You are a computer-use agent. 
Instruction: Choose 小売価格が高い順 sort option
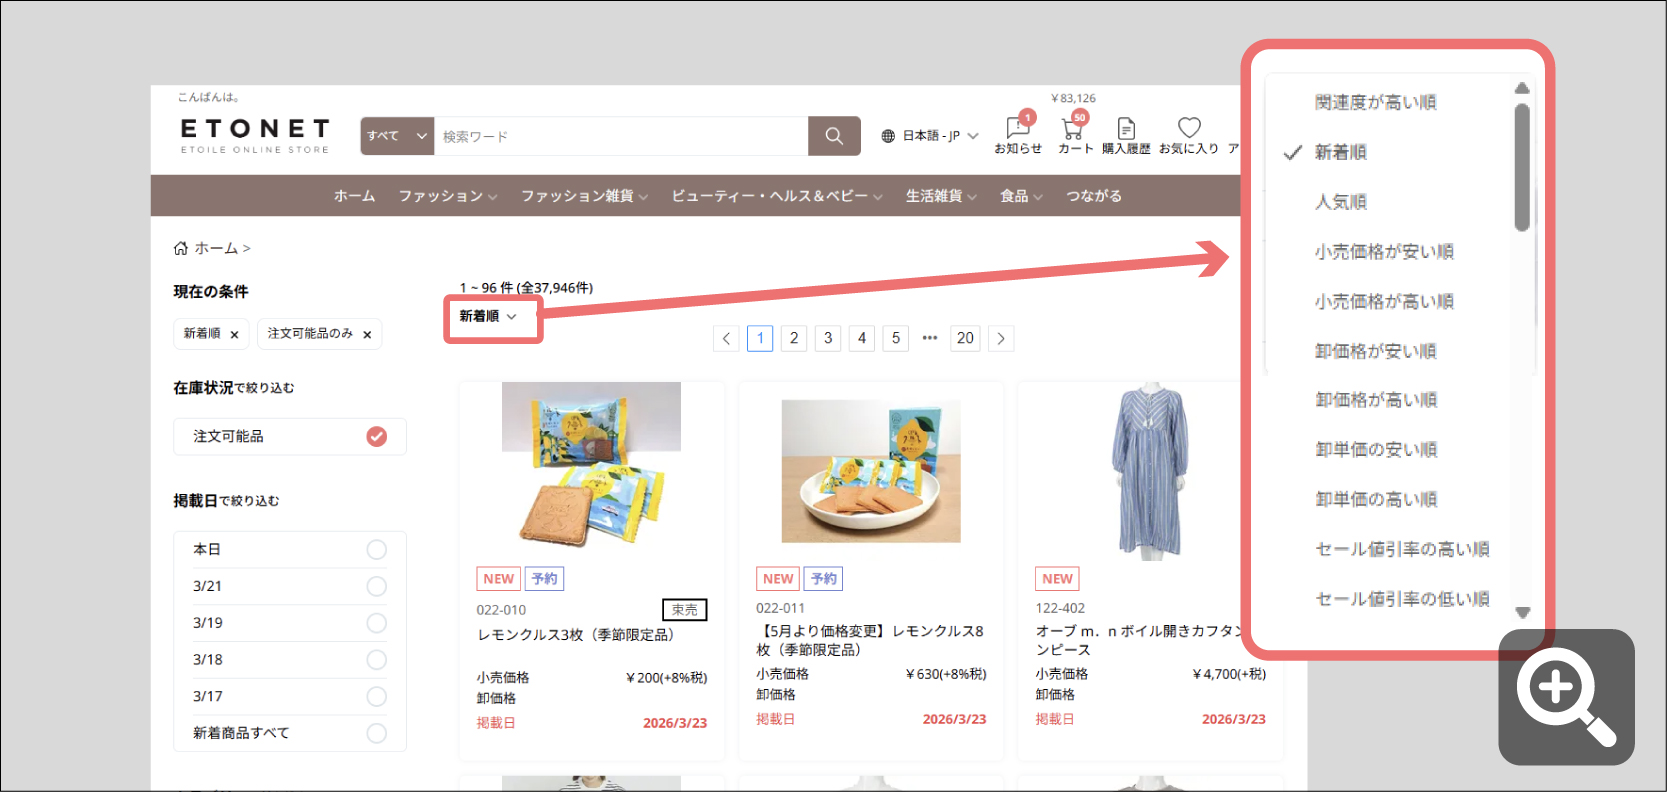(x=1384, y=301)
